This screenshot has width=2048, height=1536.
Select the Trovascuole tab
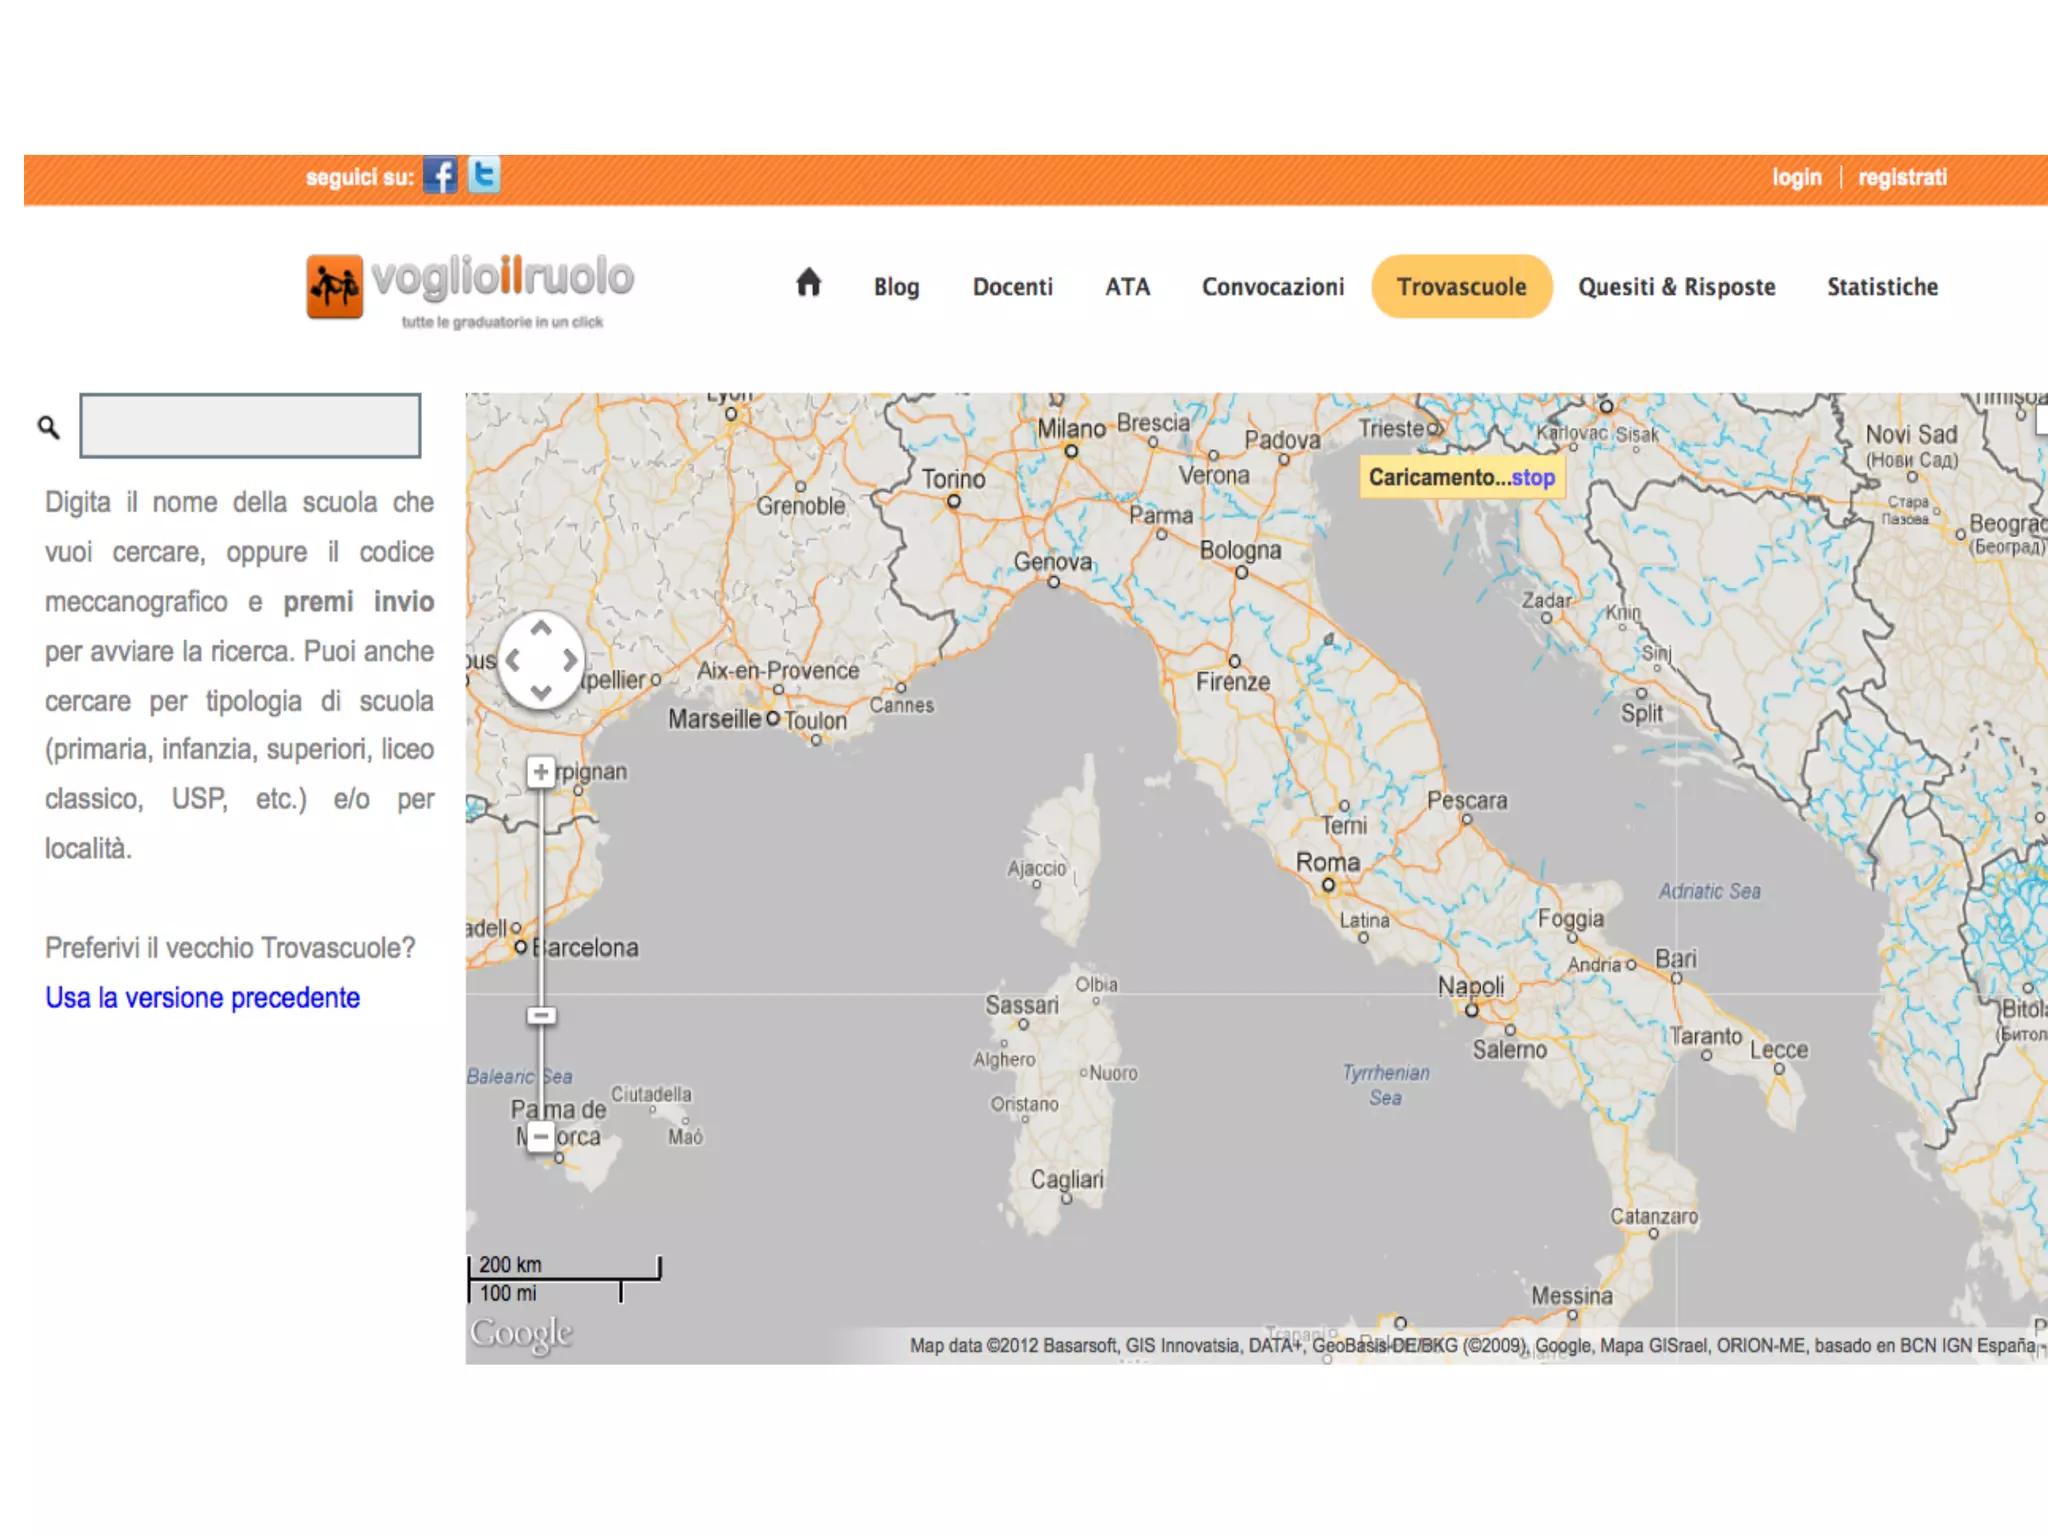1461,287
